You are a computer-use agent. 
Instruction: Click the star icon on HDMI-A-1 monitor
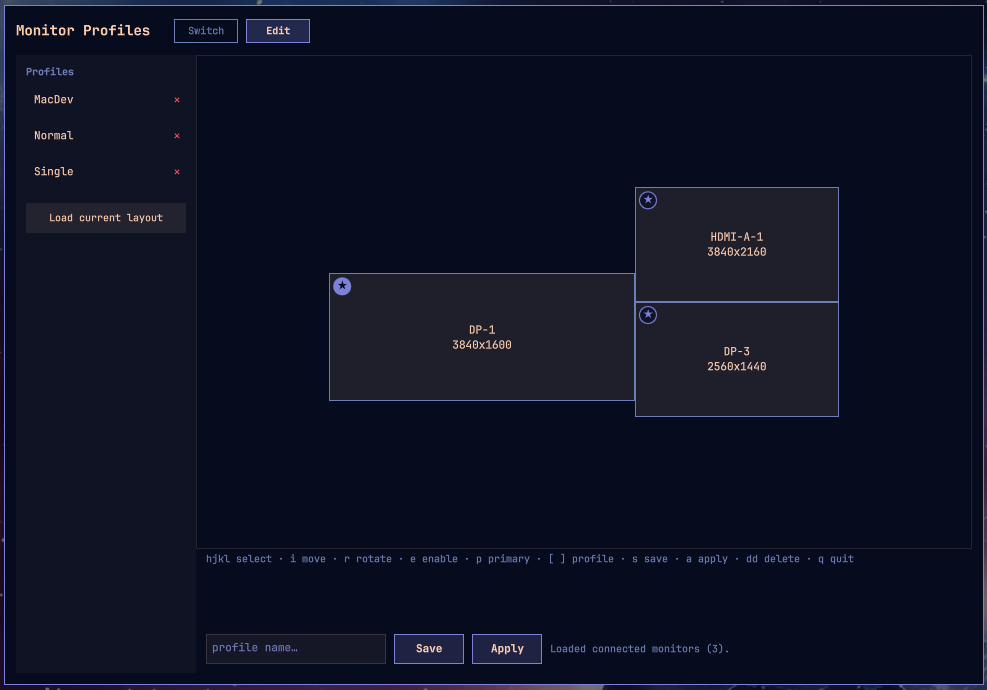(x=648, y=200)
